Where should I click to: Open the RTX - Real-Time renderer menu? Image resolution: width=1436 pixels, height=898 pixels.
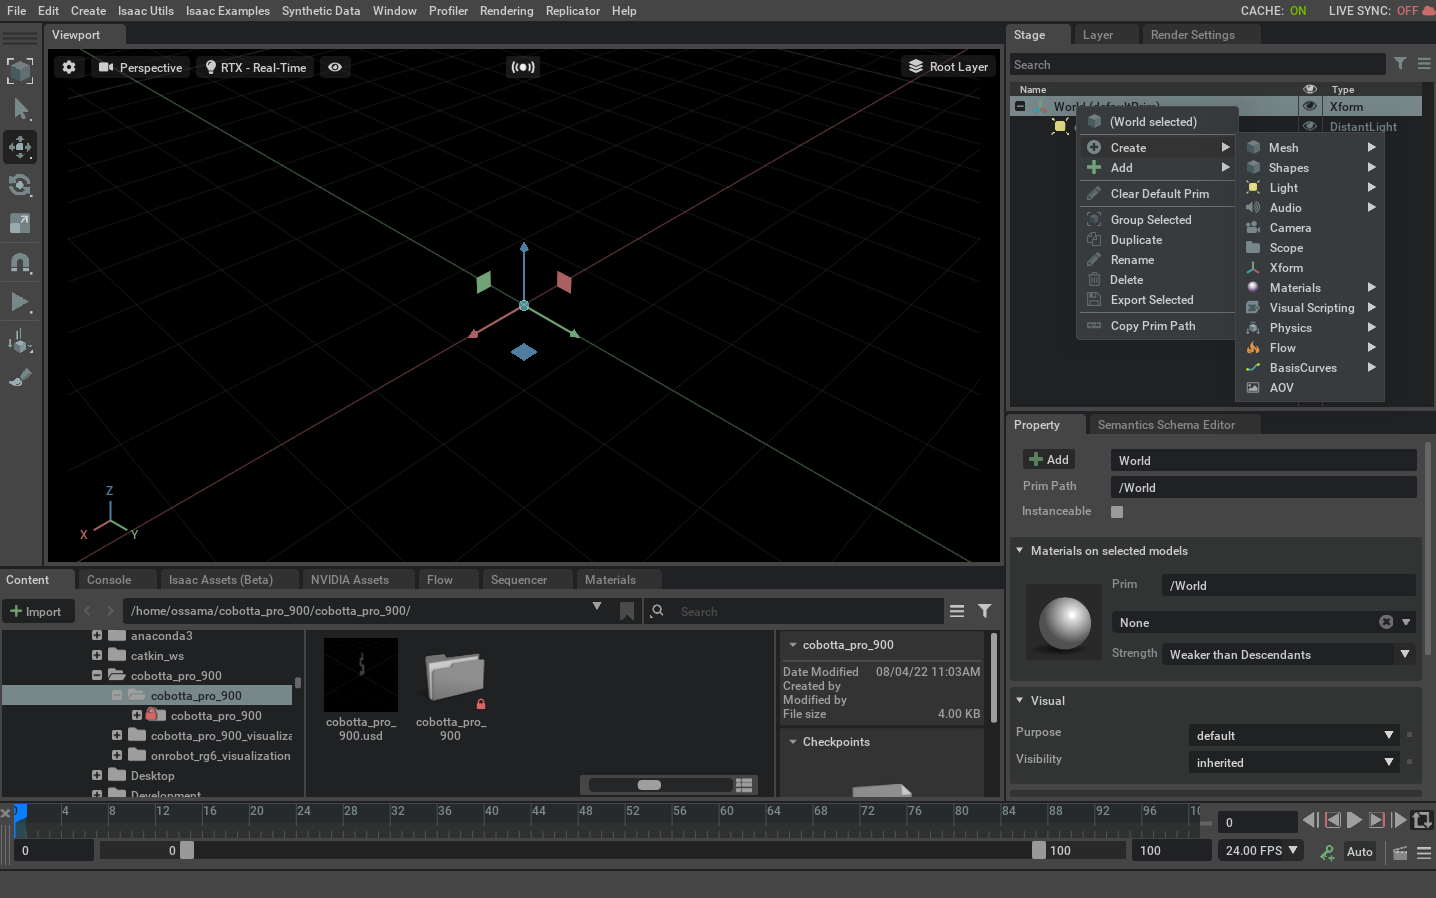(x=255, y=67)
